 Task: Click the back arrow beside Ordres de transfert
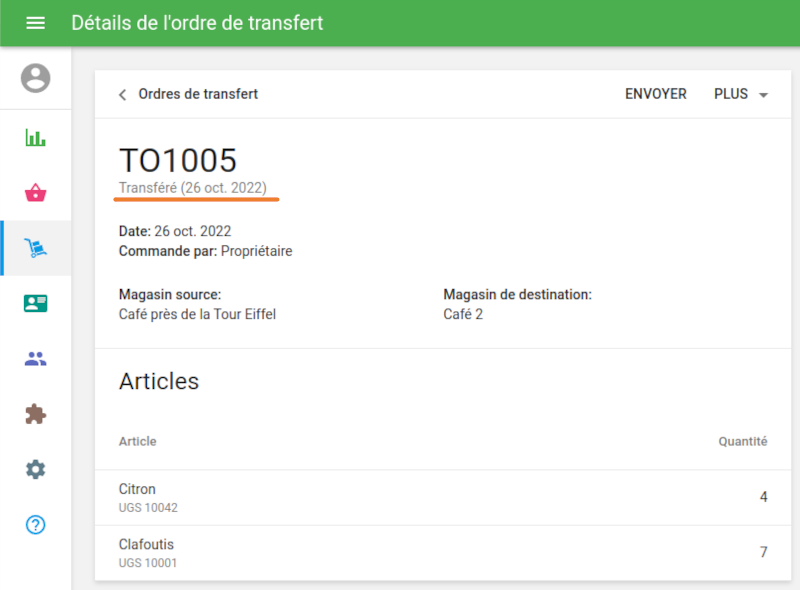click(121, 94)
